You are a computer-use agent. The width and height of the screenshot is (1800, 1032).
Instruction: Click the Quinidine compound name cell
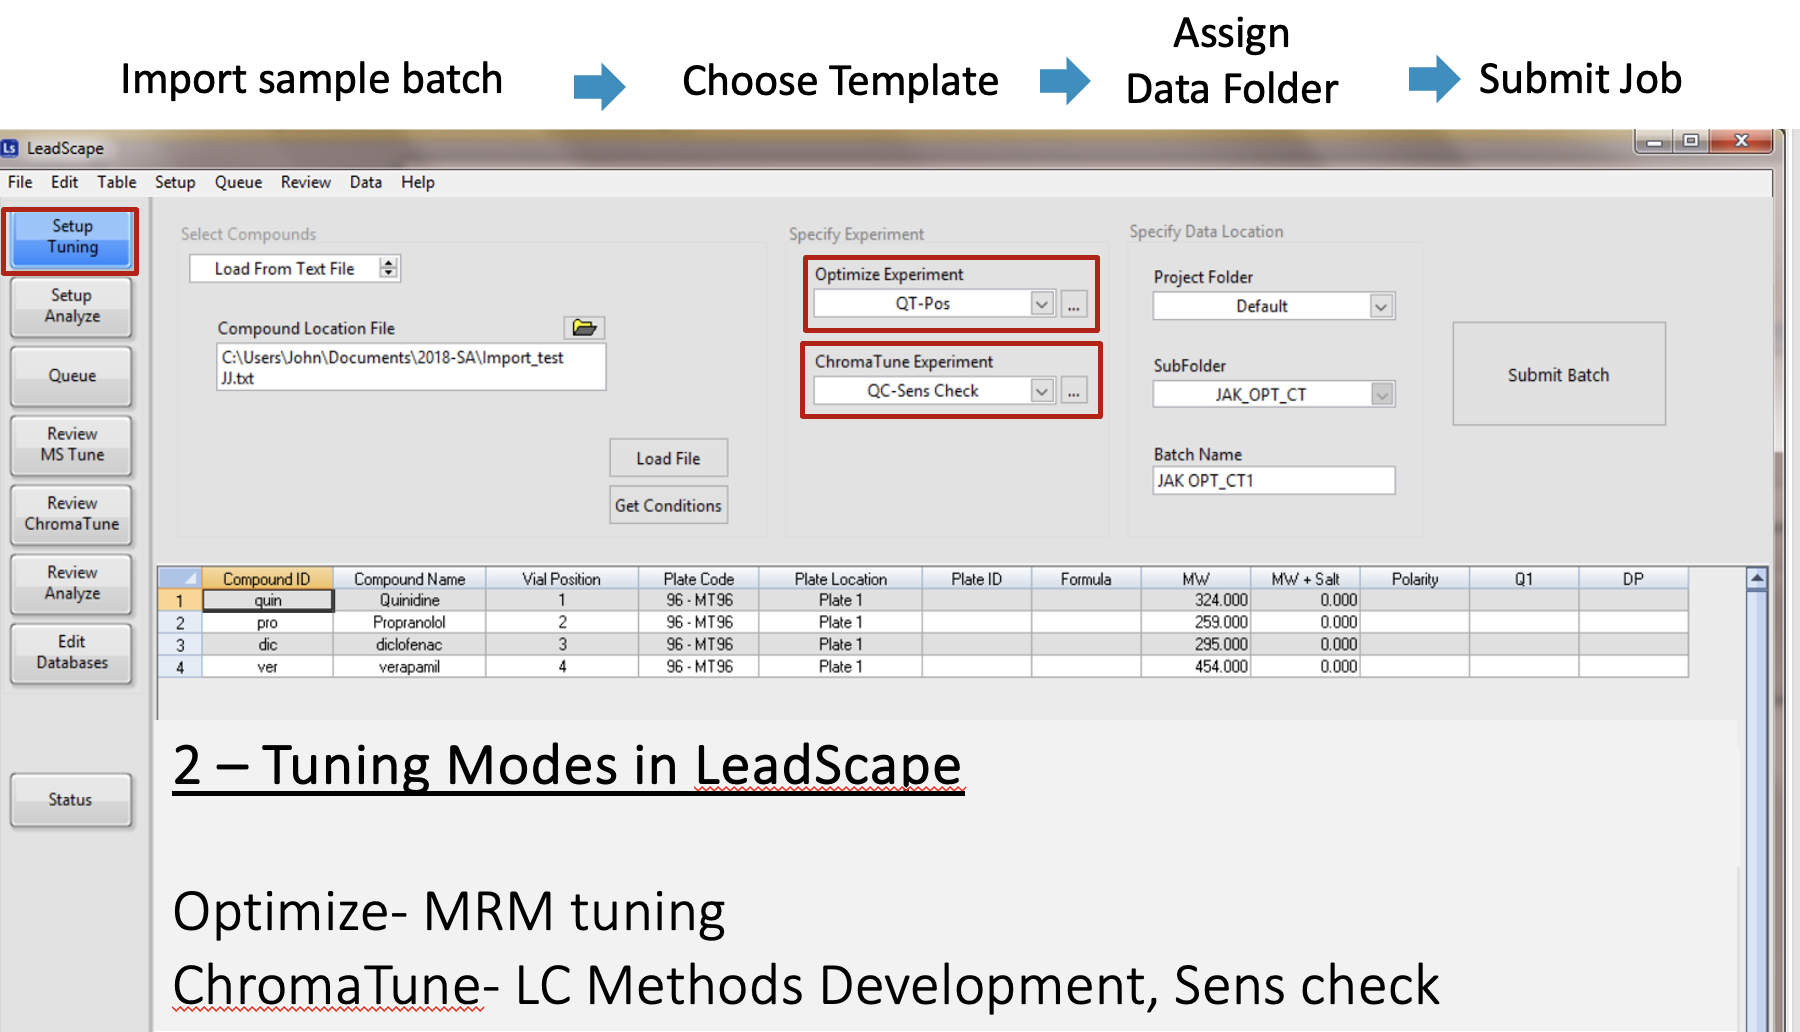[x=409, y=600]
